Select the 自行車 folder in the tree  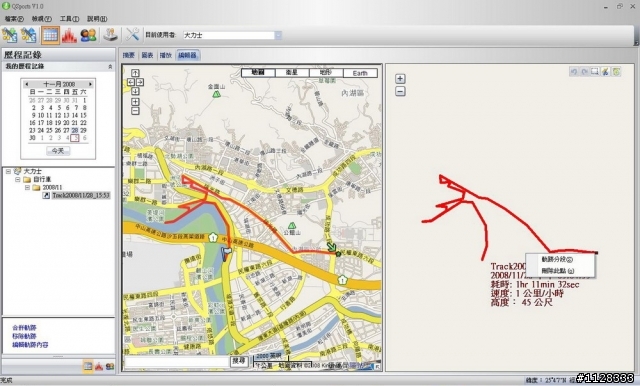click(42, 180)
